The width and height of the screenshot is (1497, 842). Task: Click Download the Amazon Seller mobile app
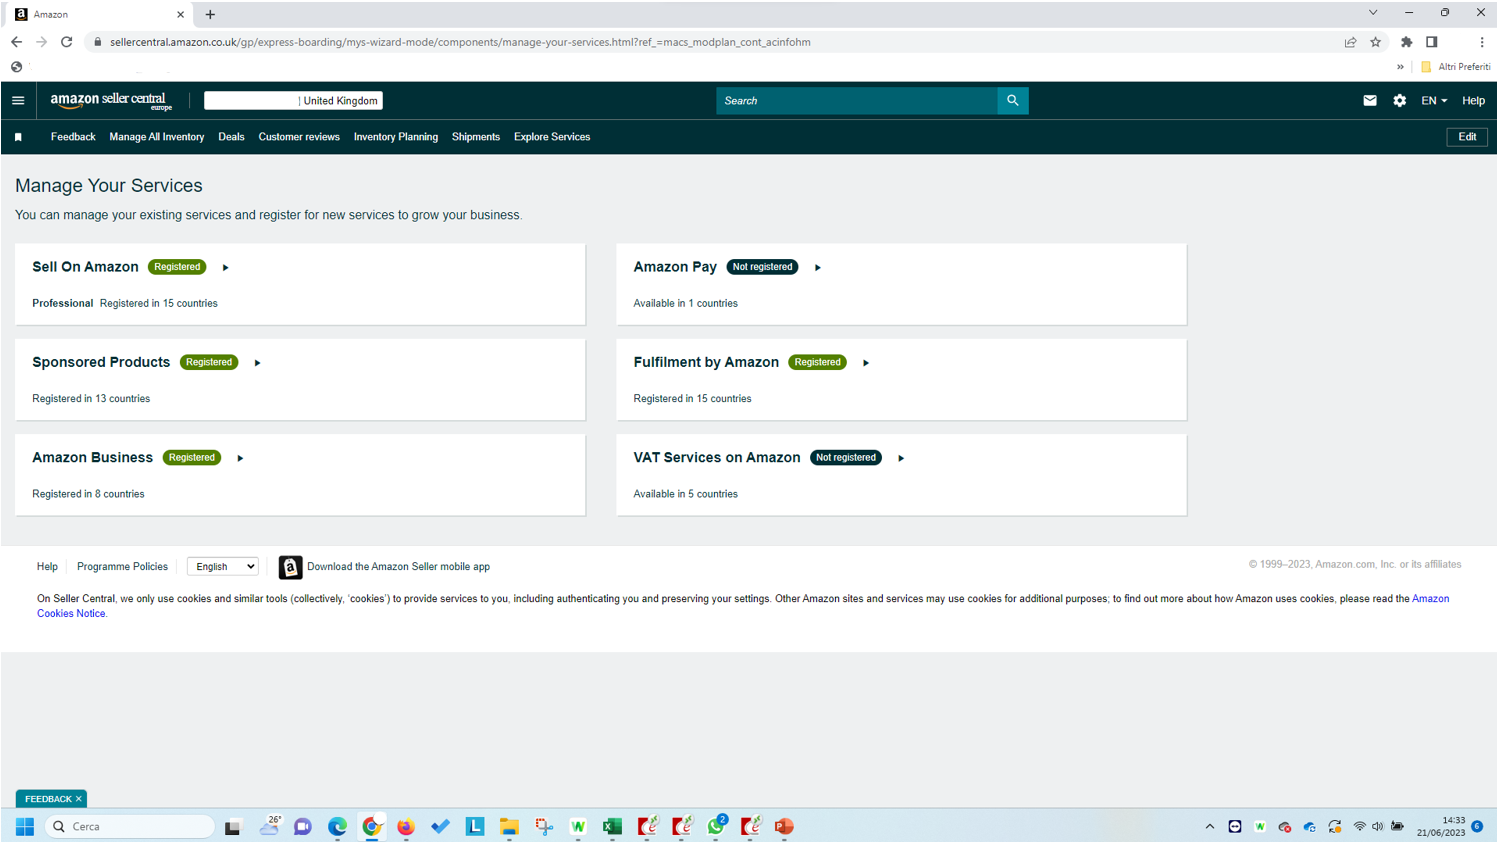[x=398, y=566]
